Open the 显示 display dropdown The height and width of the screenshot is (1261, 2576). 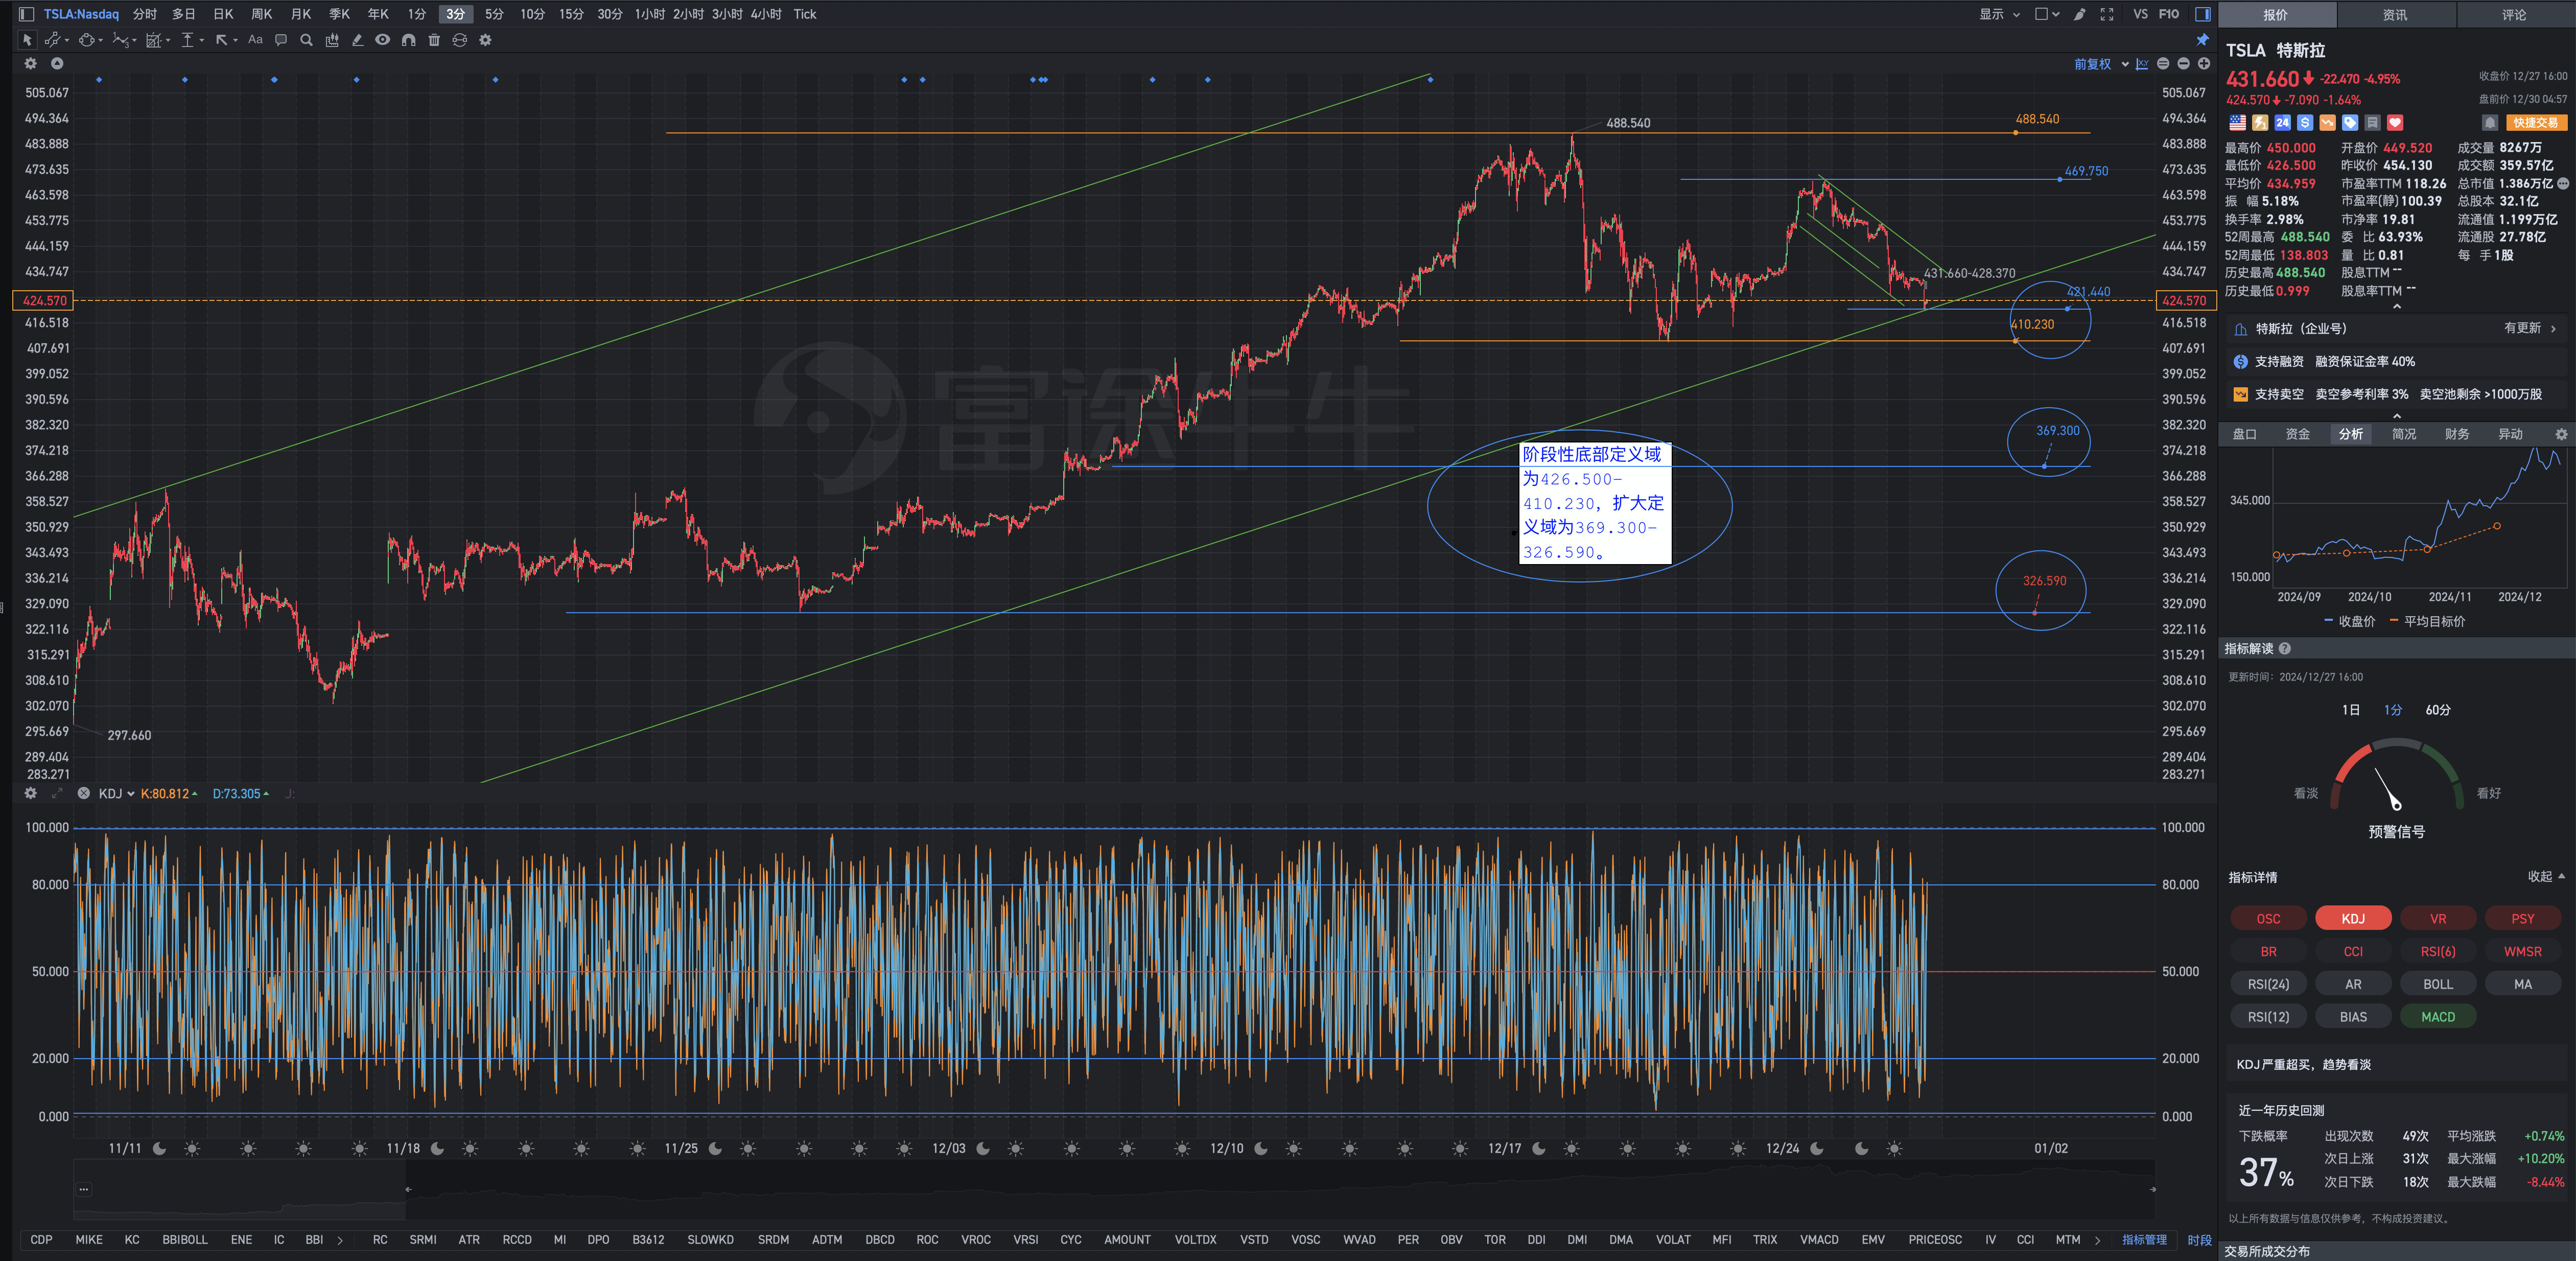coord(2000,14)
